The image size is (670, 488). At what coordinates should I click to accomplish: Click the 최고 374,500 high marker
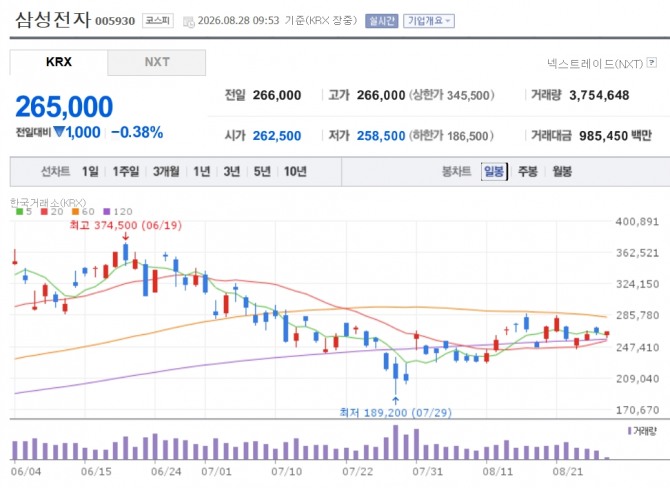[126, 225]
